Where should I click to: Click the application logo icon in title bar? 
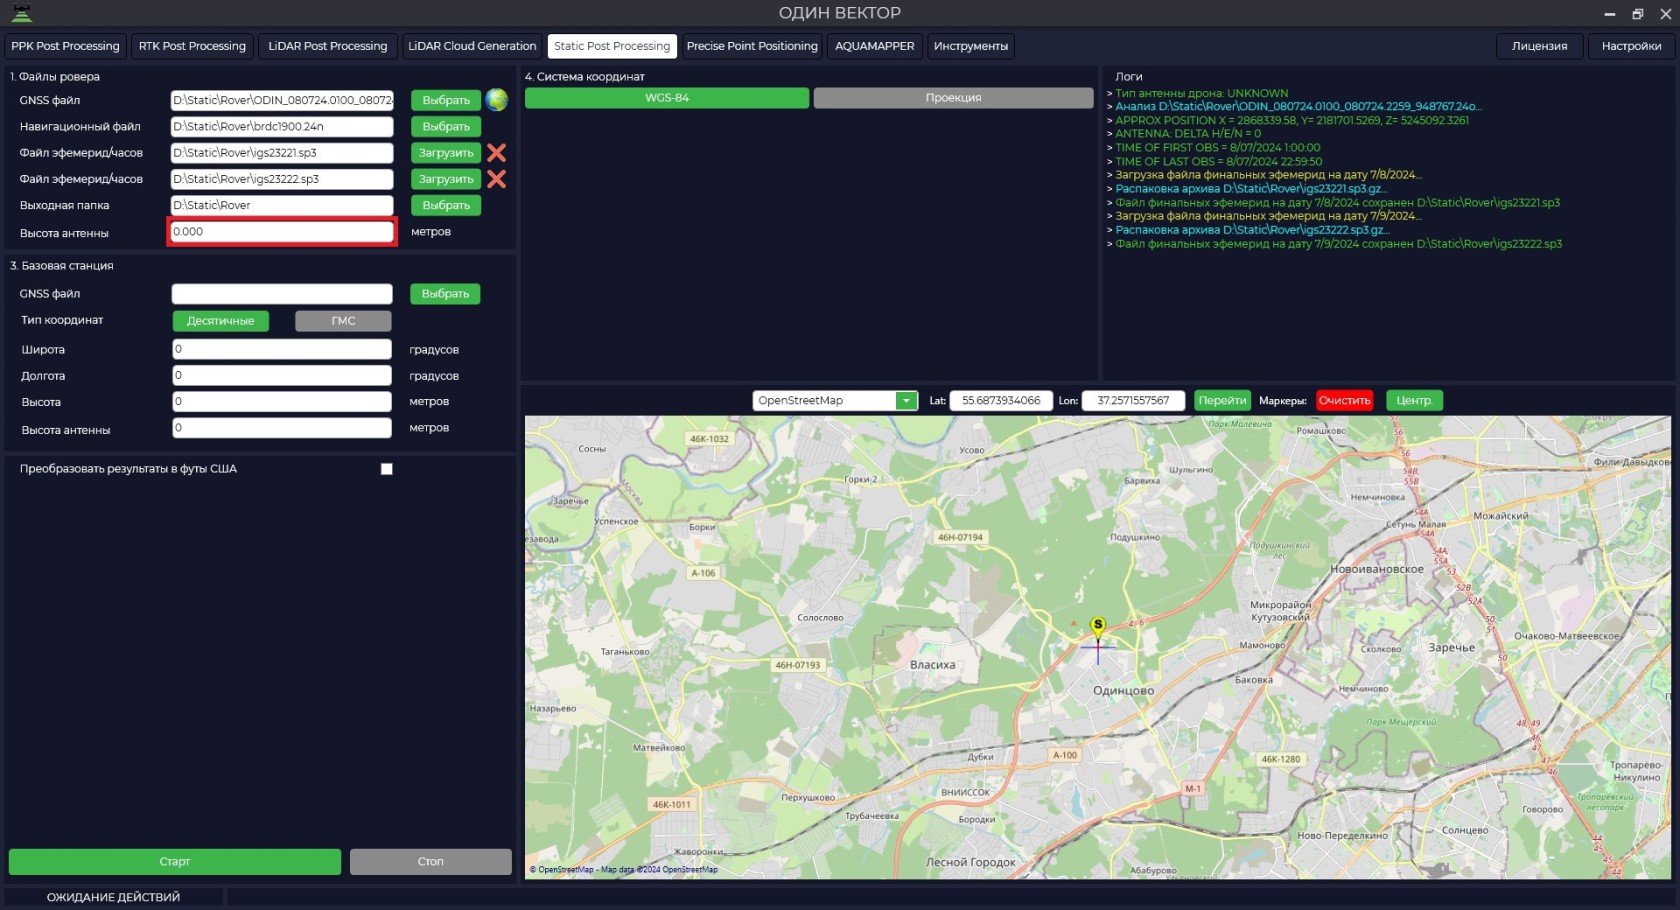coord(21,13)
